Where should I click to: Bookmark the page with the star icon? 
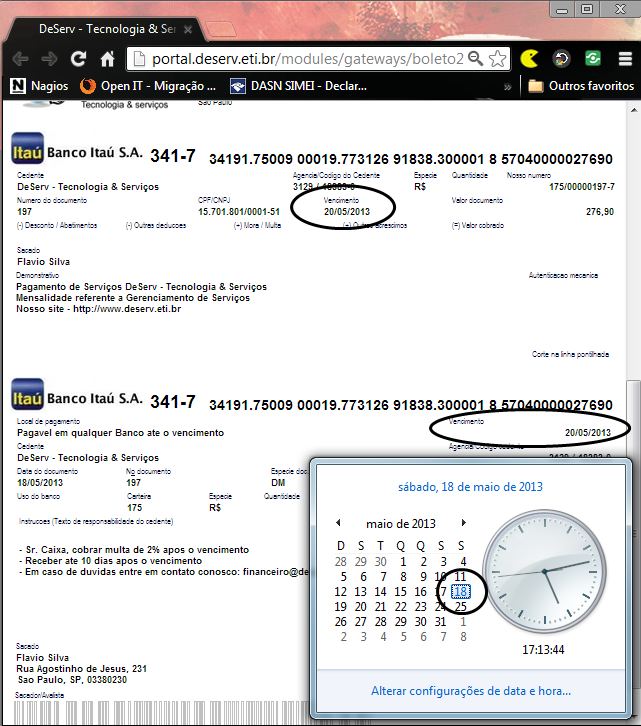[x=498, y=59]
